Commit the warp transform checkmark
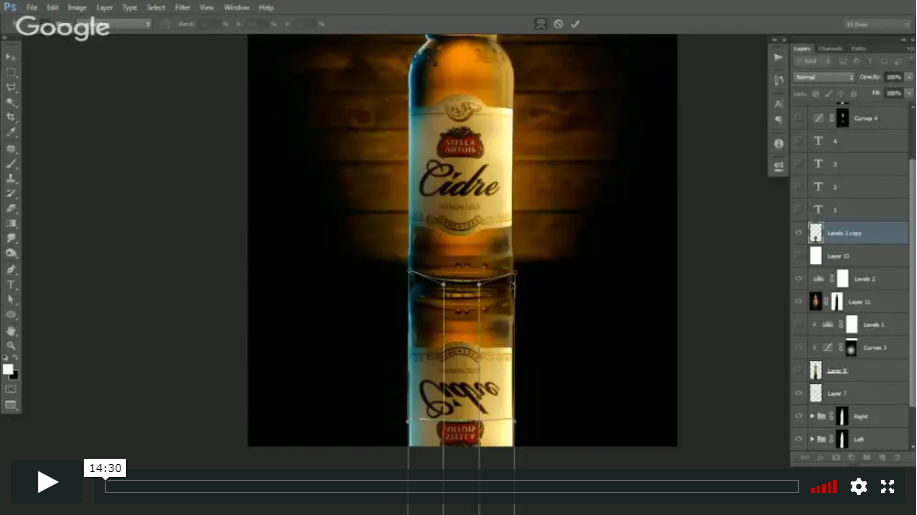Image resolution: width=917 pixels, height=515 pixels. 575,24
